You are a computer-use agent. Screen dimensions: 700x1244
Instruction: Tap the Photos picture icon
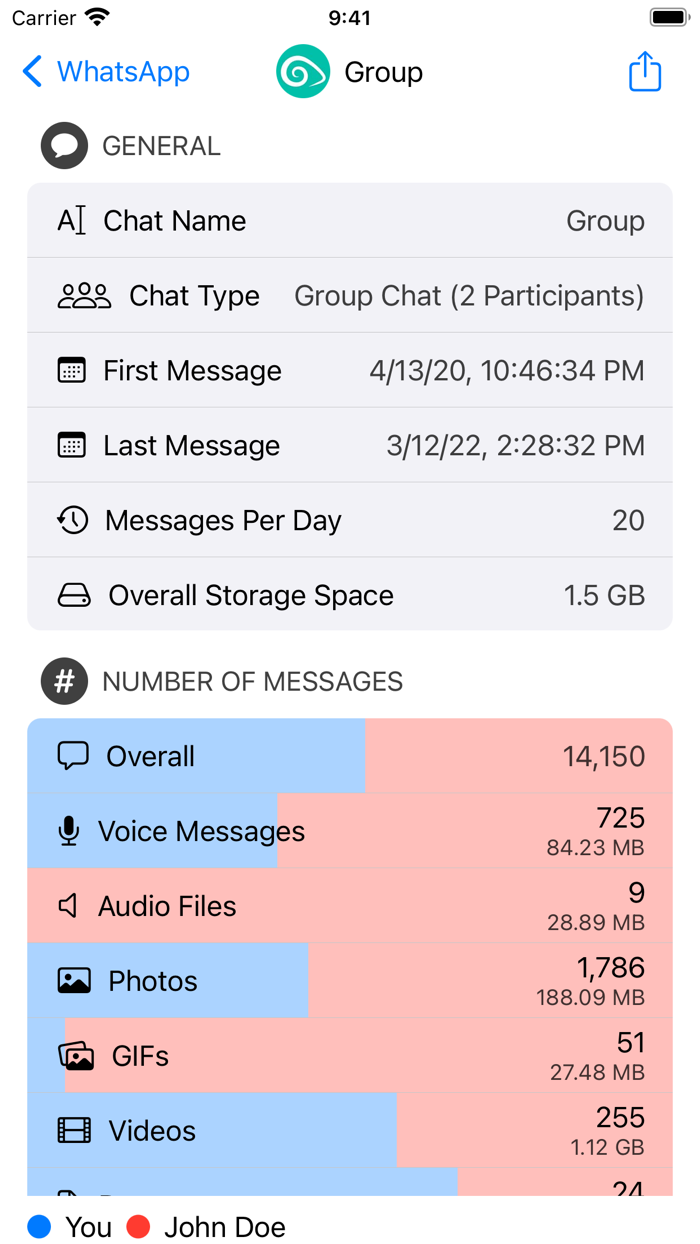click(74, 981)
